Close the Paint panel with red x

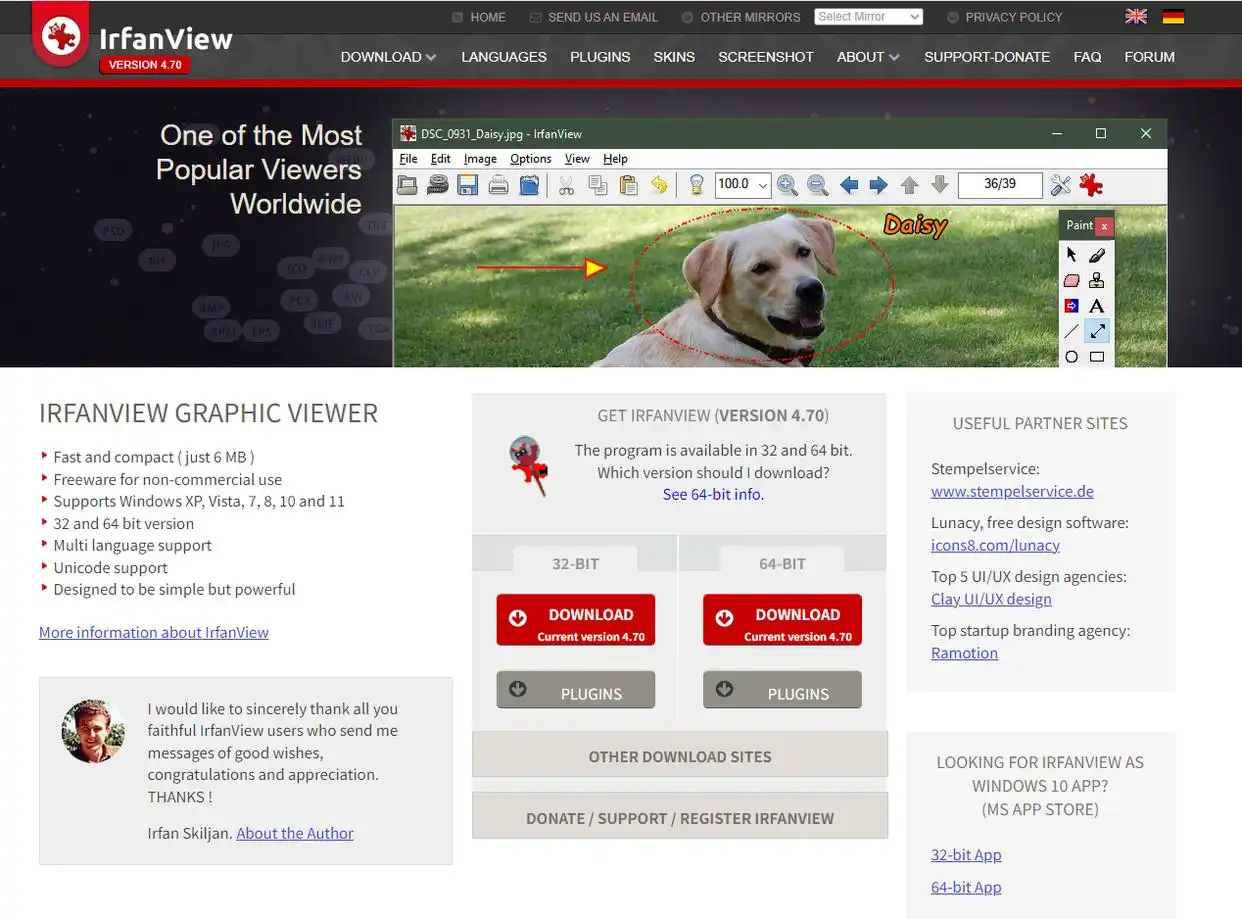(1103, 226)
